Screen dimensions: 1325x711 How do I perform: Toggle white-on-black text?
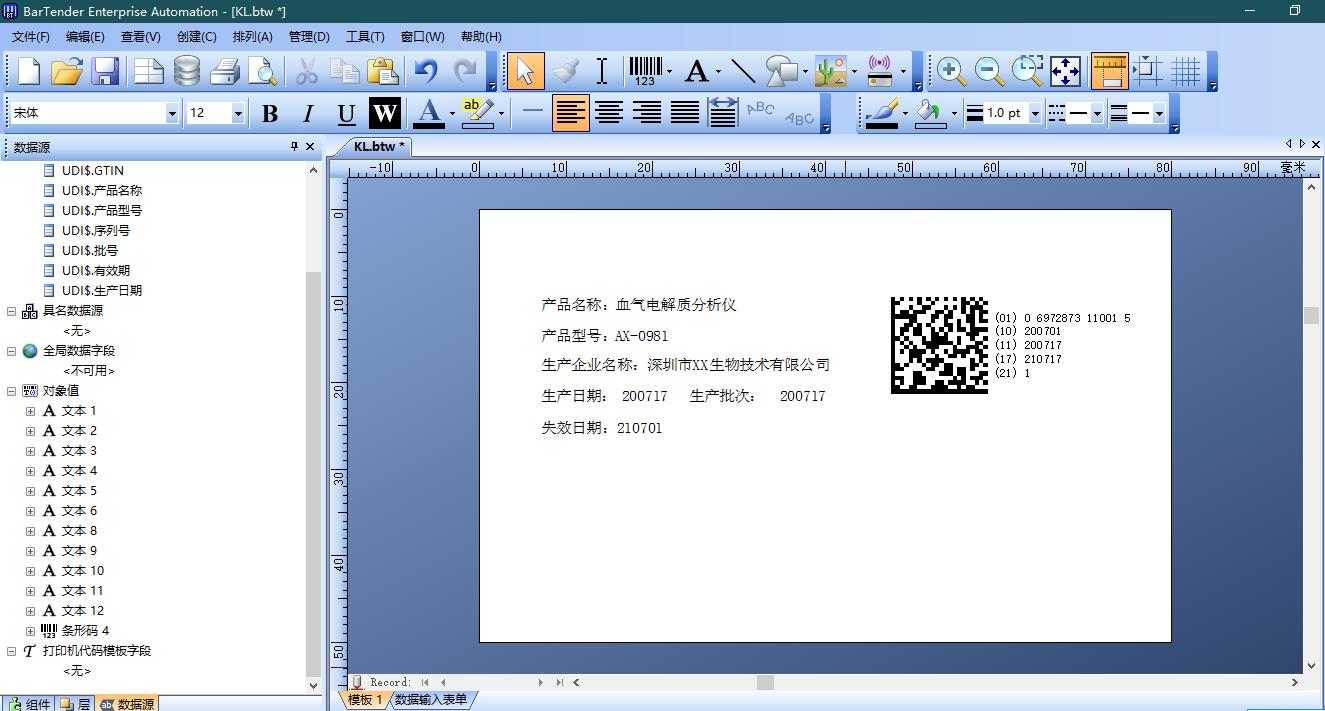pyautogui.click(x=385, y=114)
